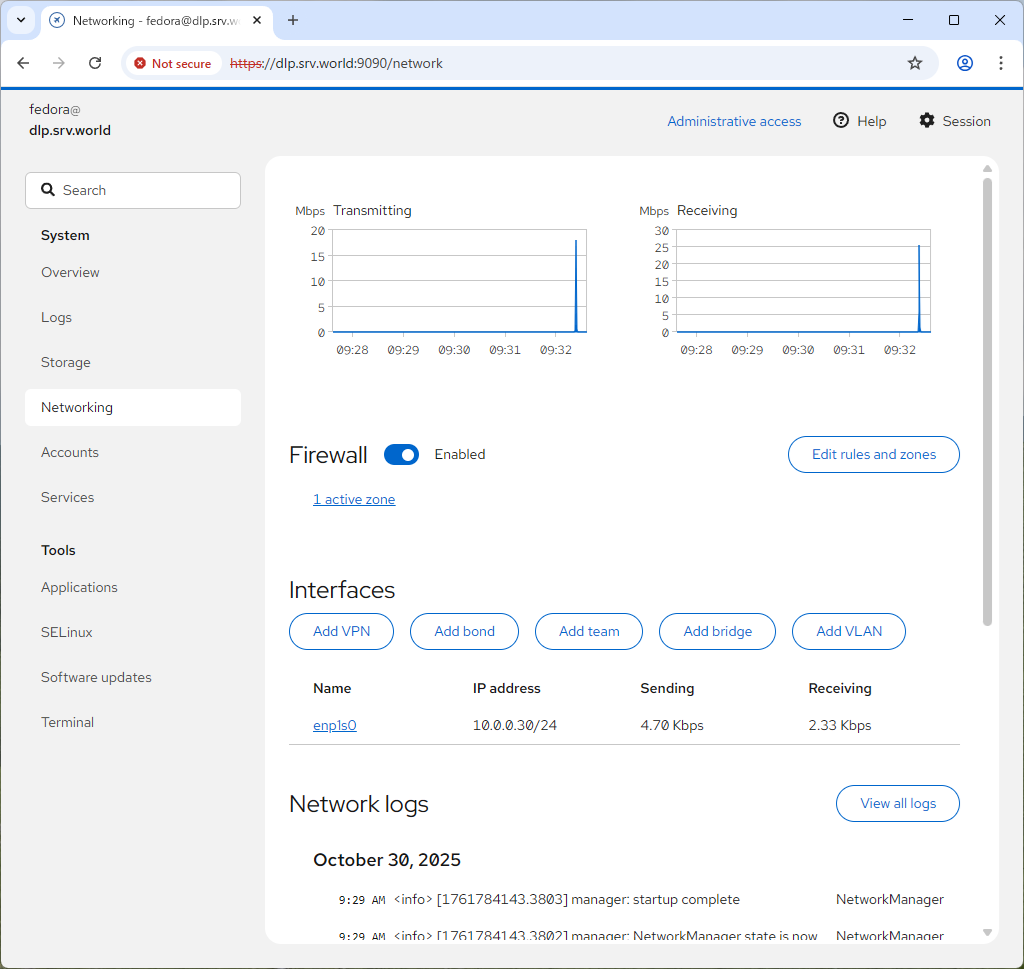Open the enp1s0 interface link

(x=334, y=725)
